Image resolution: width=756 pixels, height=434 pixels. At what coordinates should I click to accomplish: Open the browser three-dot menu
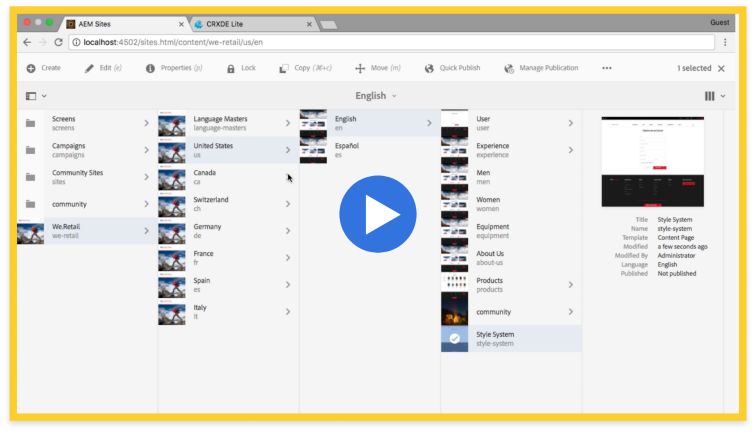tap(725, 42)
